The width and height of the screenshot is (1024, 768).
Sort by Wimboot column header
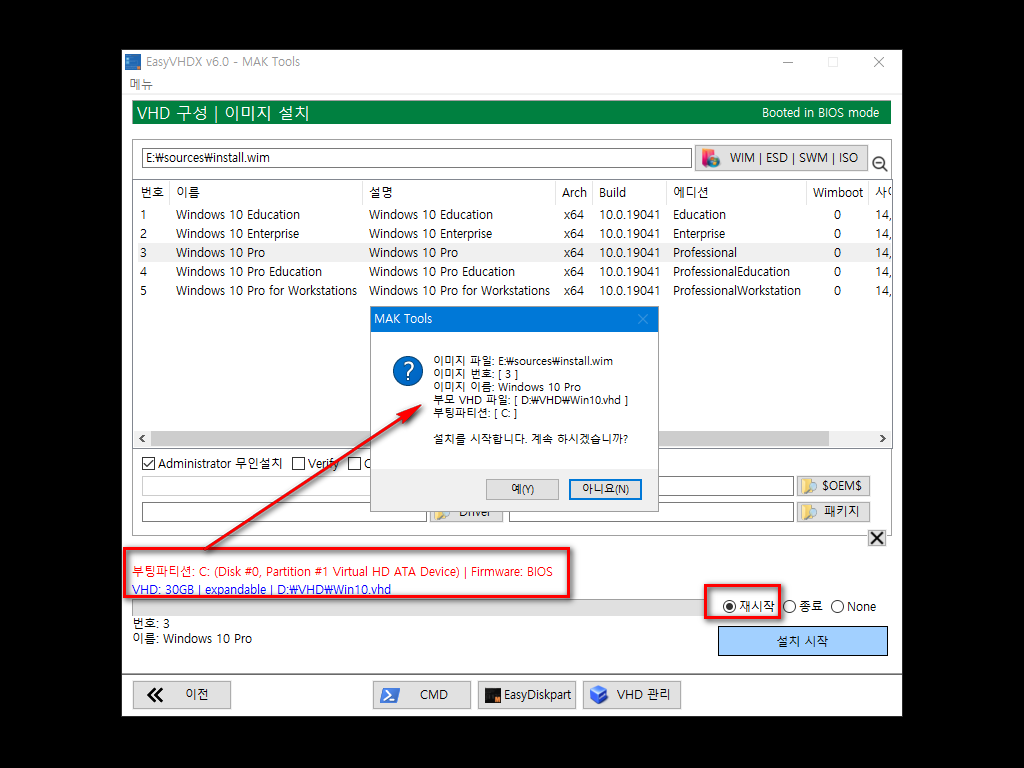pyautogui.click(x=837, y=193)
